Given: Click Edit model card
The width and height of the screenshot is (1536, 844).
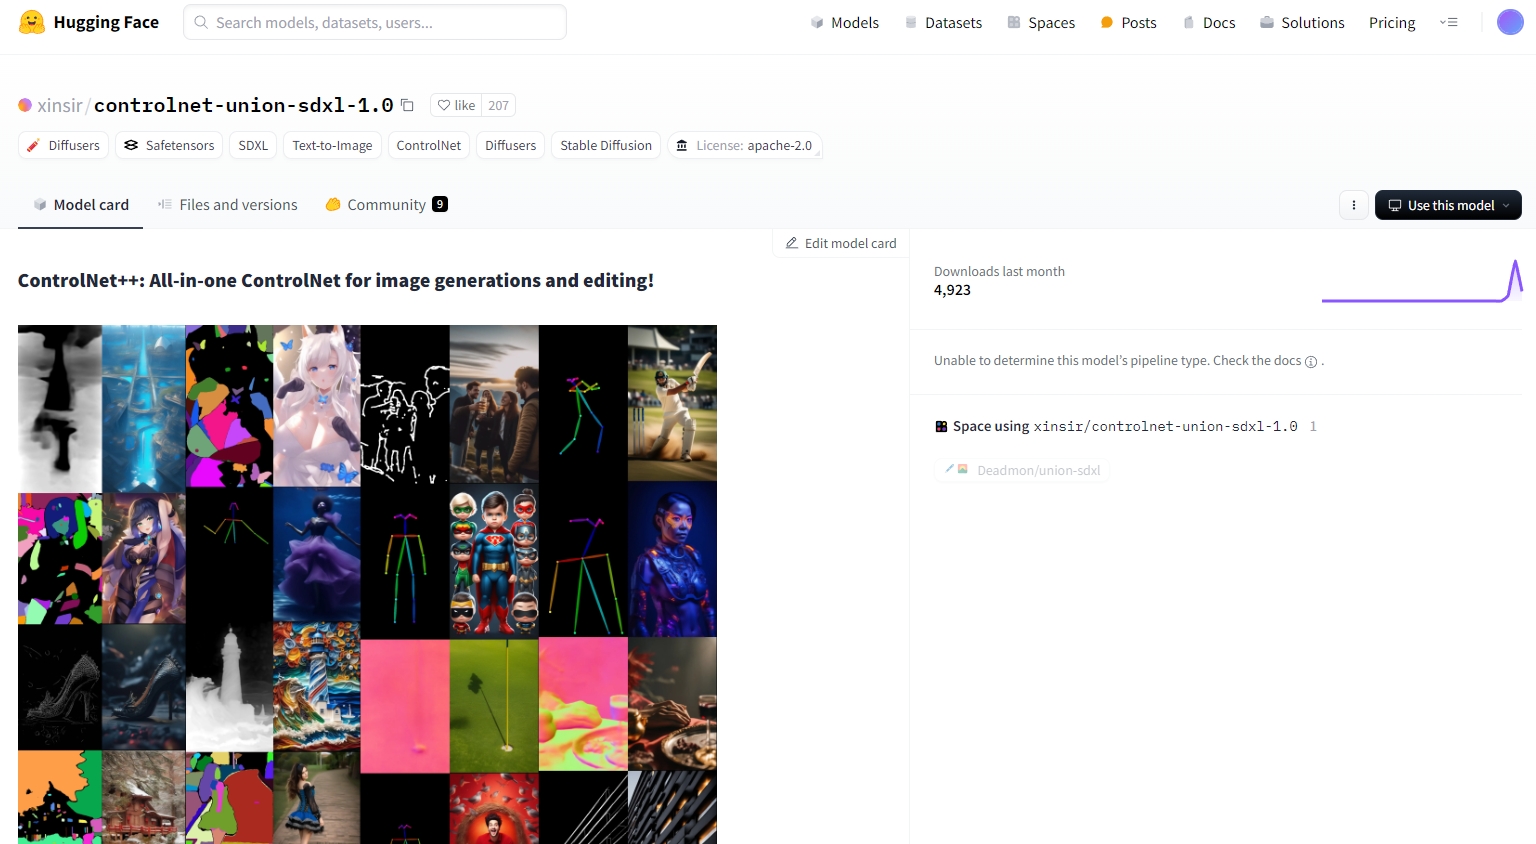Looking at the screenshot, I should [x=840, y=243].
